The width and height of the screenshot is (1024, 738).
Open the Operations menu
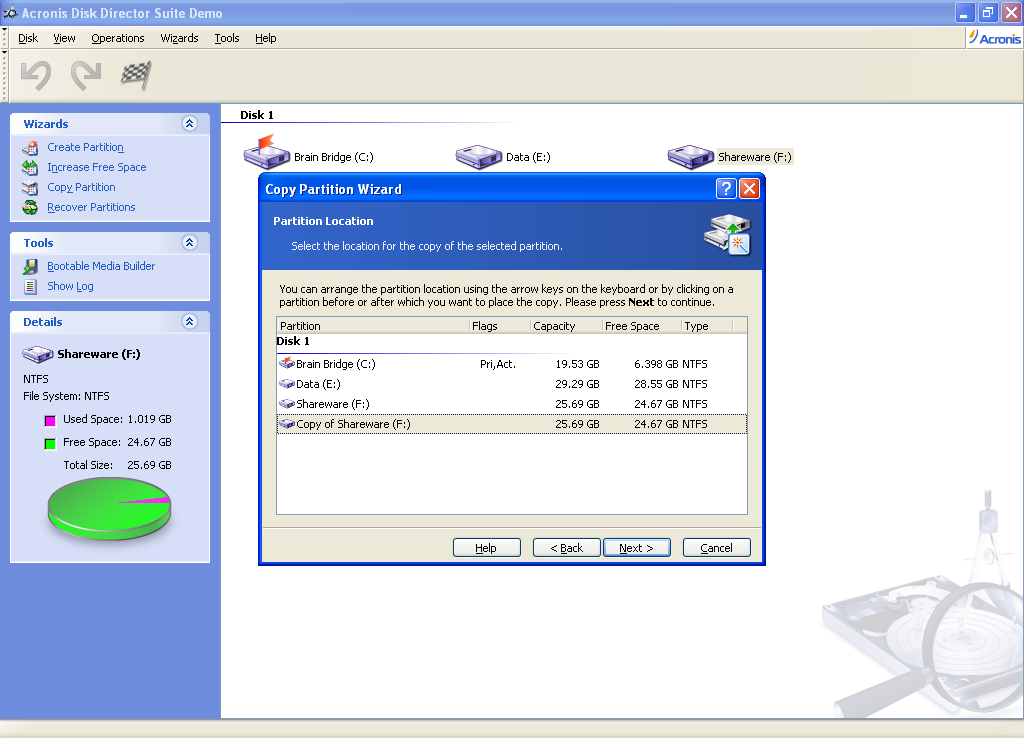coord(118,38)
